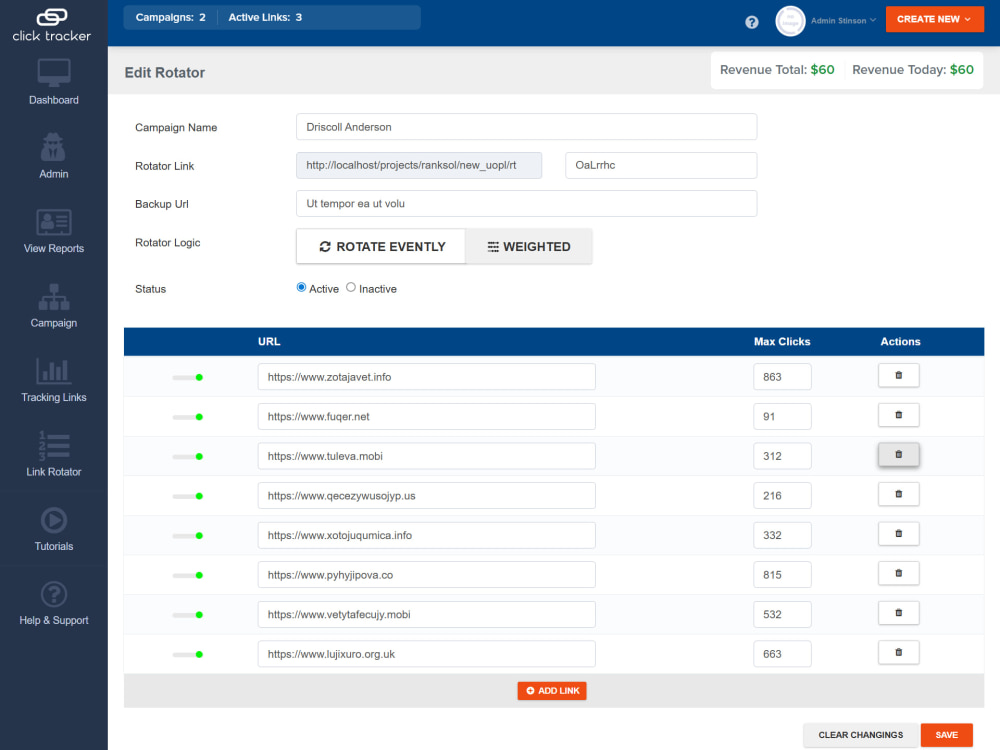1000x750 pixels.
Task: Edit the fuqer.net URL field
Action: click(427, 416)
